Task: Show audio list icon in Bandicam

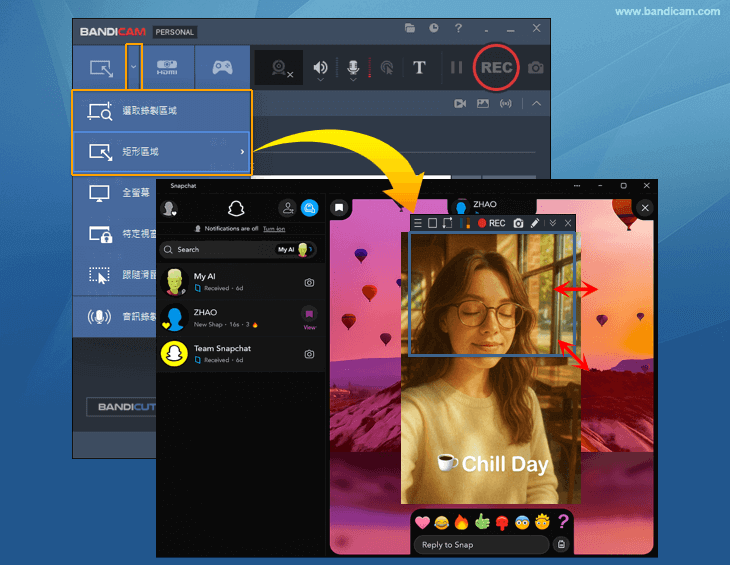Action: tap(506, 103)
